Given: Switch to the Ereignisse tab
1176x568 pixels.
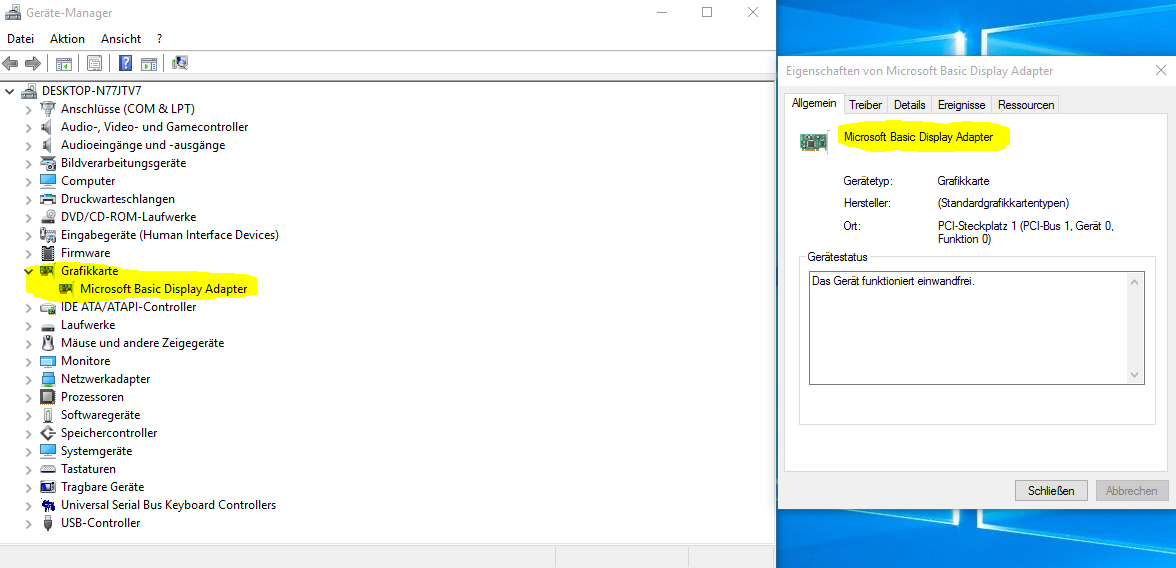Looking at the screenshot, I should tap(962, 105).
